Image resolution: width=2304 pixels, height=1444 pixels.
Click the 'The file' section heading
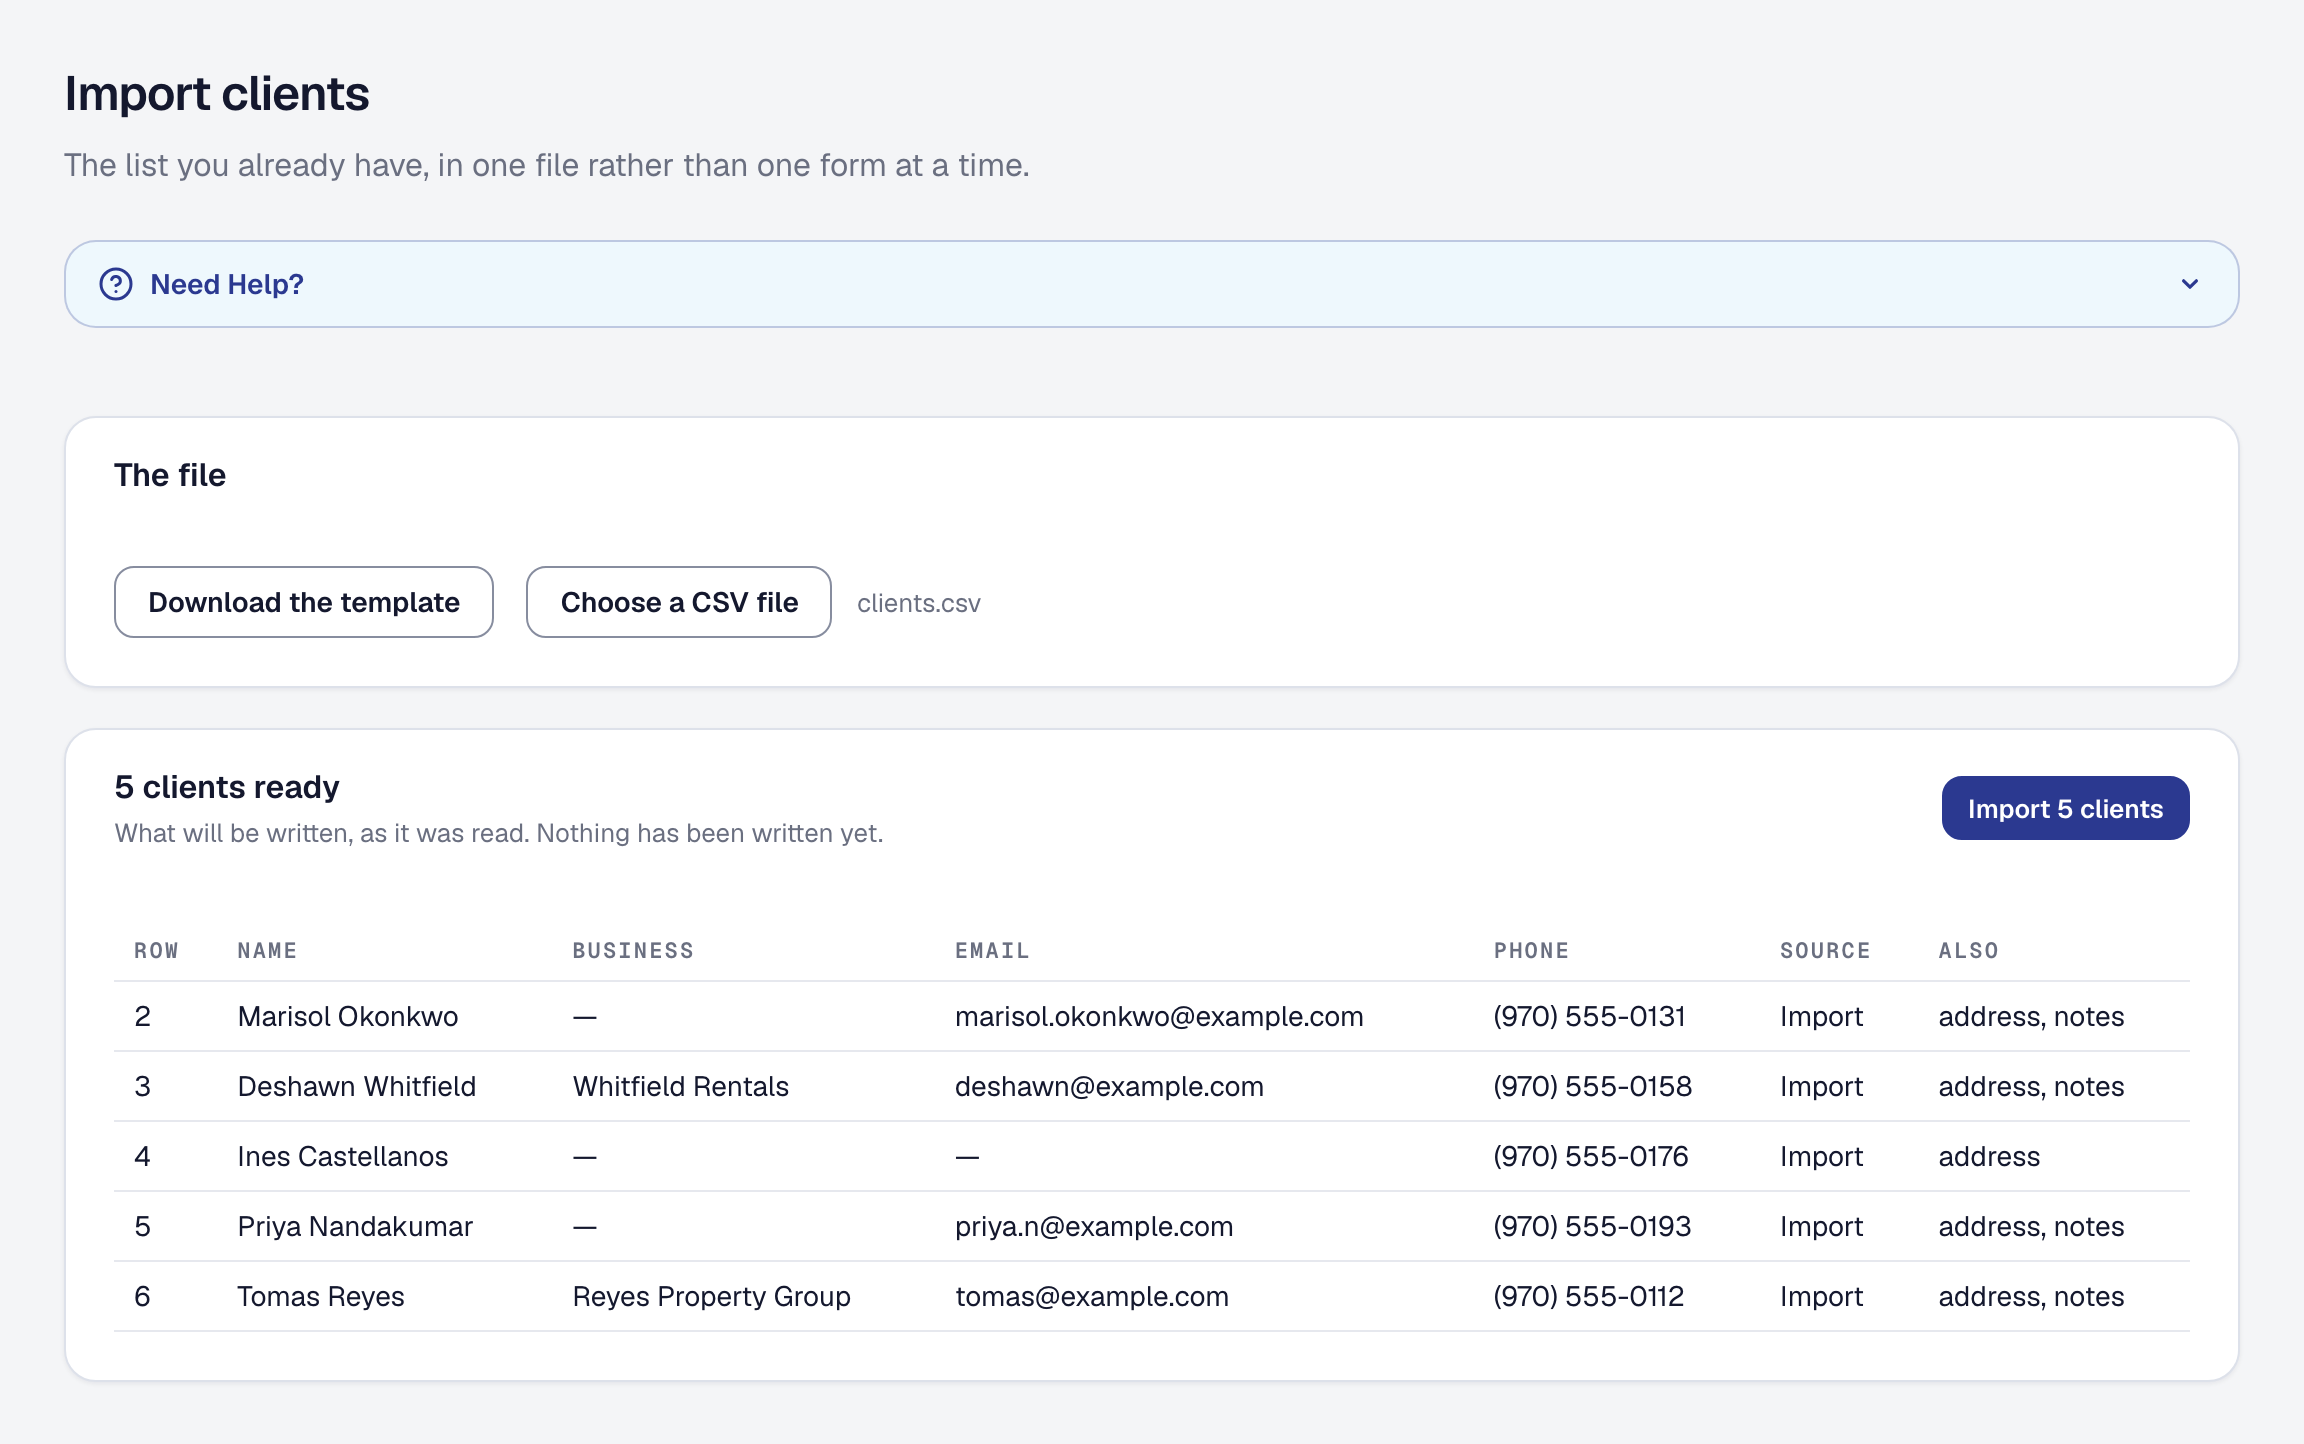pyautogui.click(x=170, y=475)
